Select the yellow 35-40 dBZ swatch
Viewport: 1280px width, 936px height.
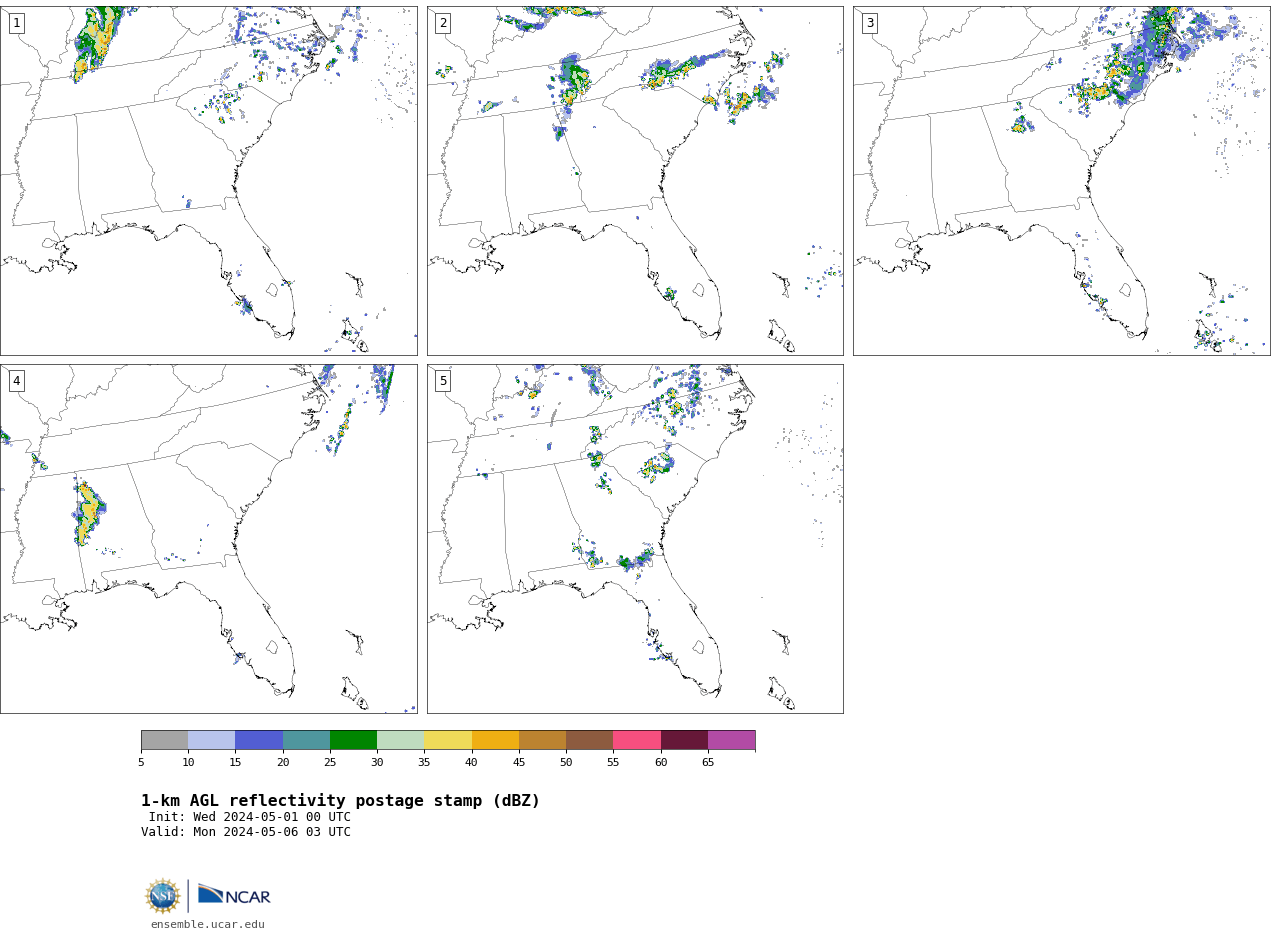[x=448, y=740]
